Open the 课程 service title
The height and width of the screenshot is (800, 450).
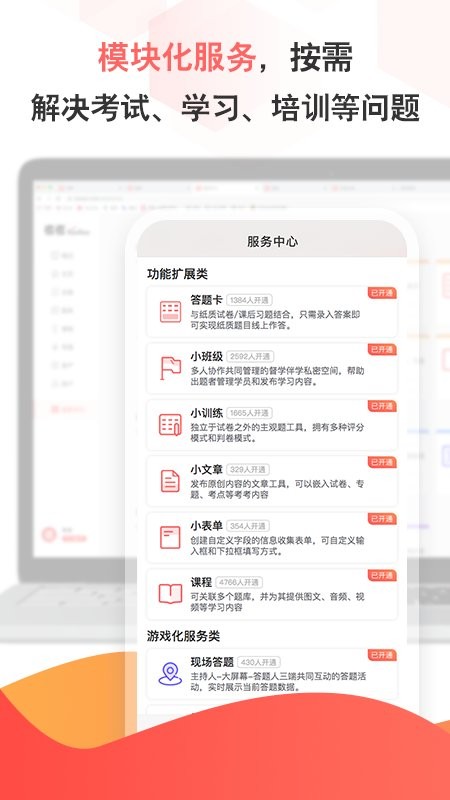click(x=201, y=582)
